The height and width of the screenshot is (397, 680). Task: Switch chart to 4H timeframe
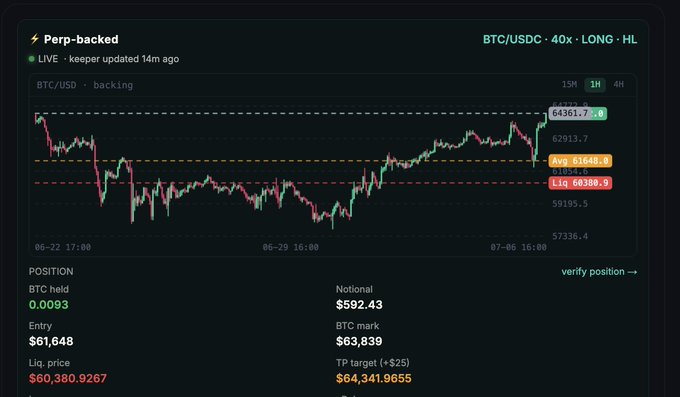point(618,85)
